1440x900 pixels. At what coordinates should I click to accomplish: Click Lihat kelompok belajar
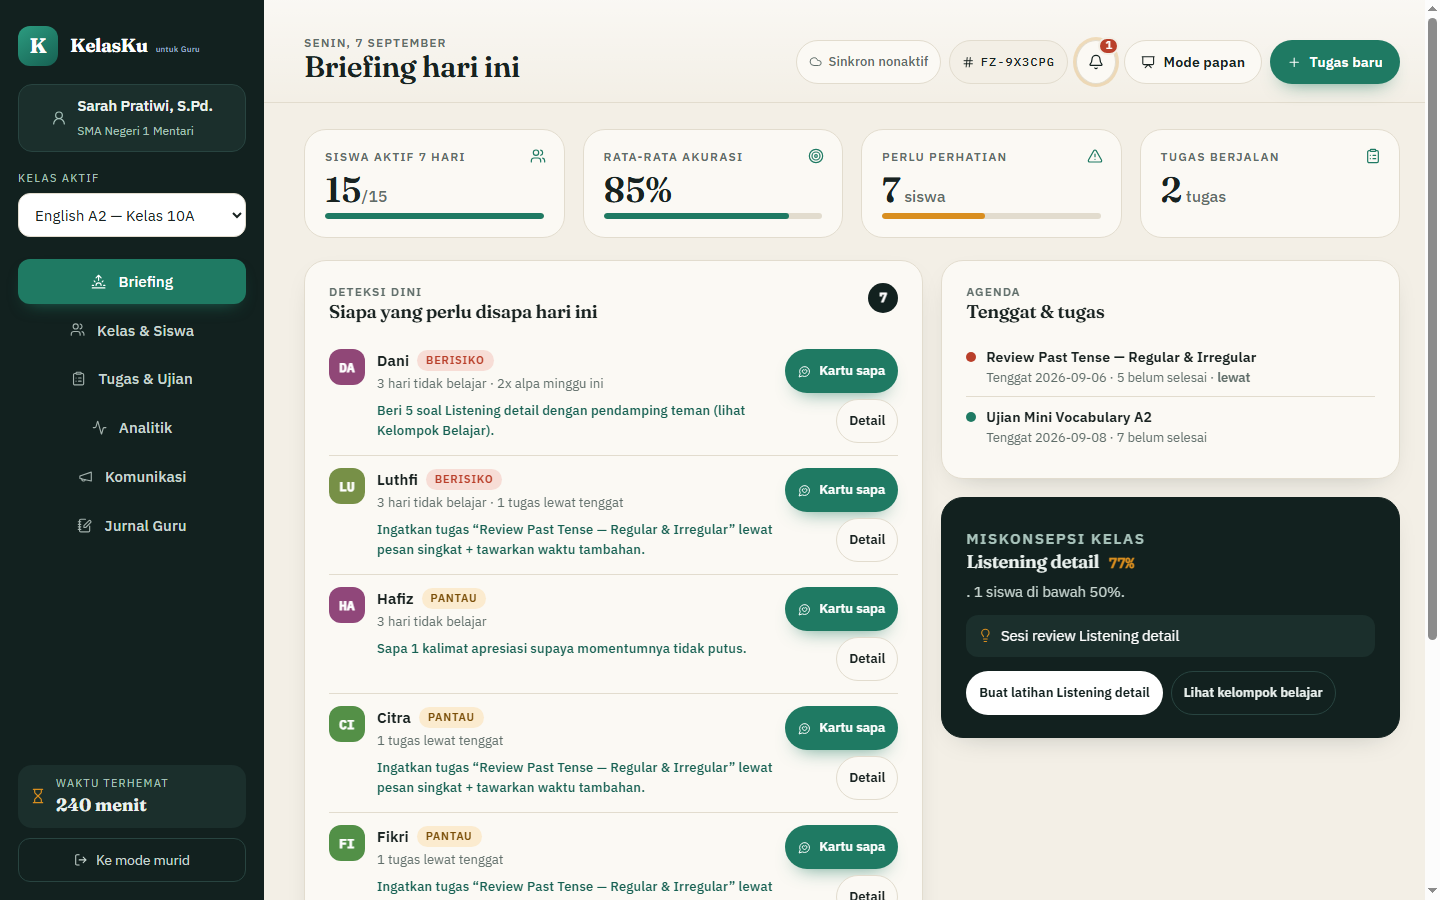tap(1253, 693)
